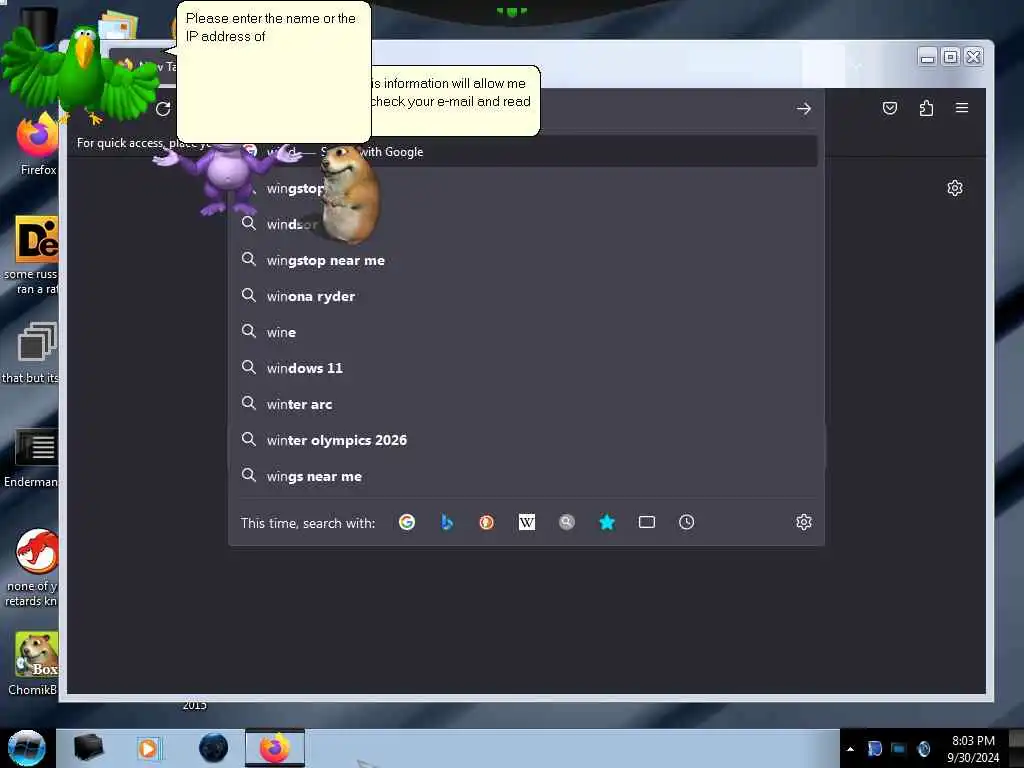Screen dimensions: 1024x768
Task: Open the Save to Pocket icon
Action: (x=889, y=108)
